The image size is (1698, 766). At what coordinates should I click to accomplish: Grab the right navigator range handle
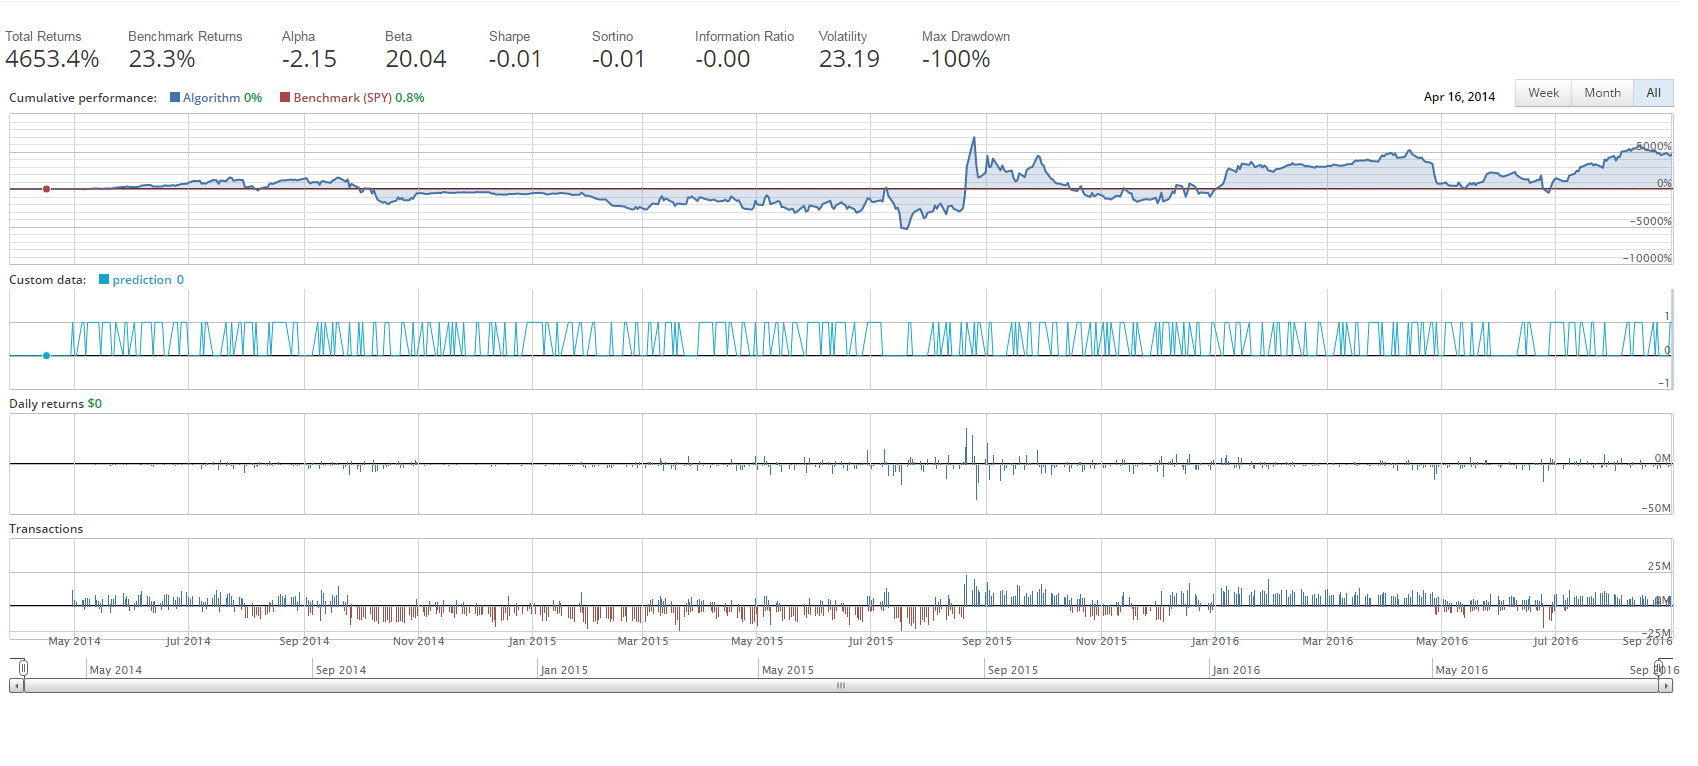[1659, 668]
